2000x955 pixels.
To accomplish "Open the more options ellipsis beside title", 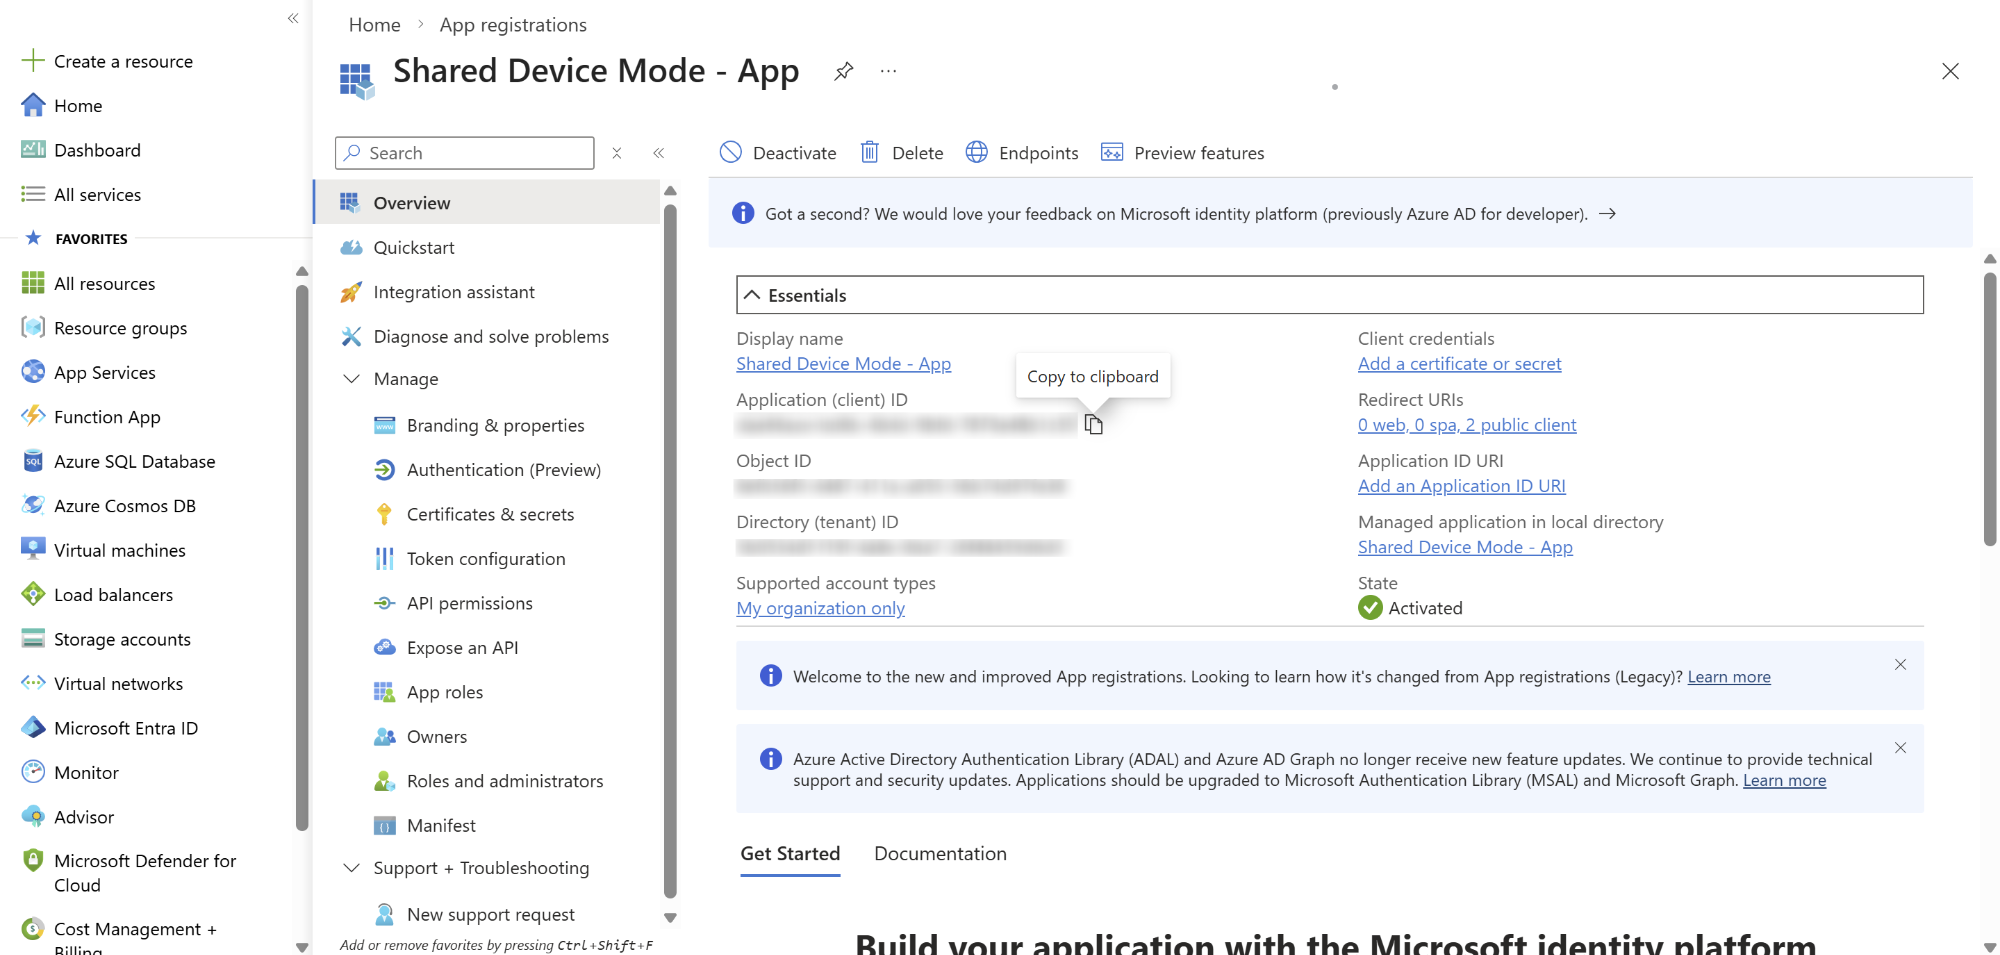I will click(x=888, y=71).
